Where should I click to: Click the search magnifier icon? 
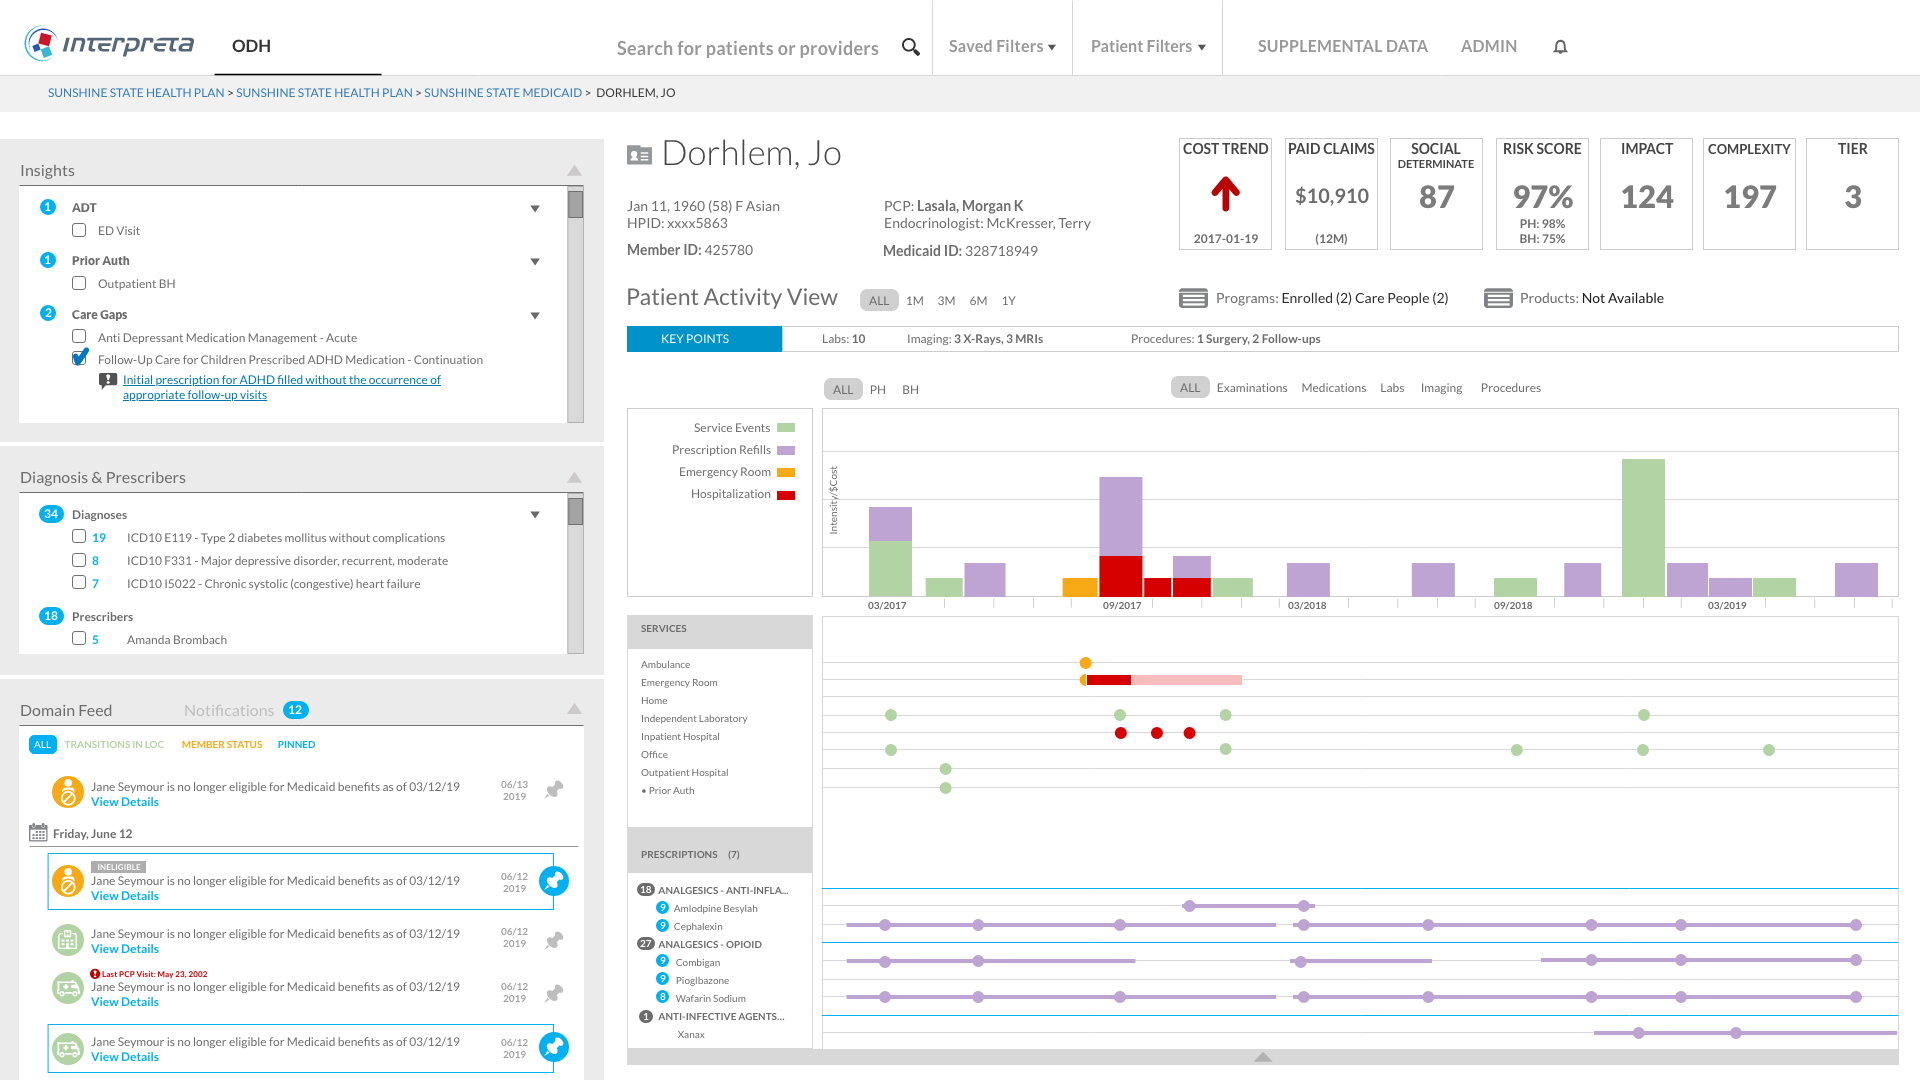(x=910, y=47)
